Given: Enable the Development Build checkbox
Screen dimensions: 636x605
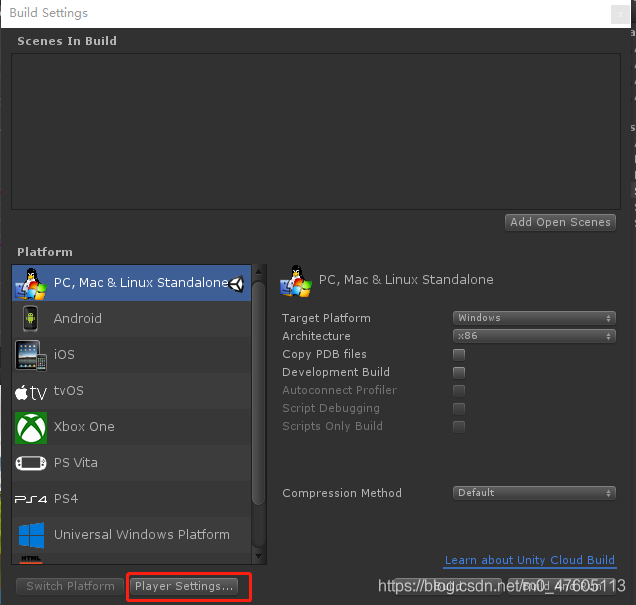Looking at the screenshot, I should coord(459,372).
